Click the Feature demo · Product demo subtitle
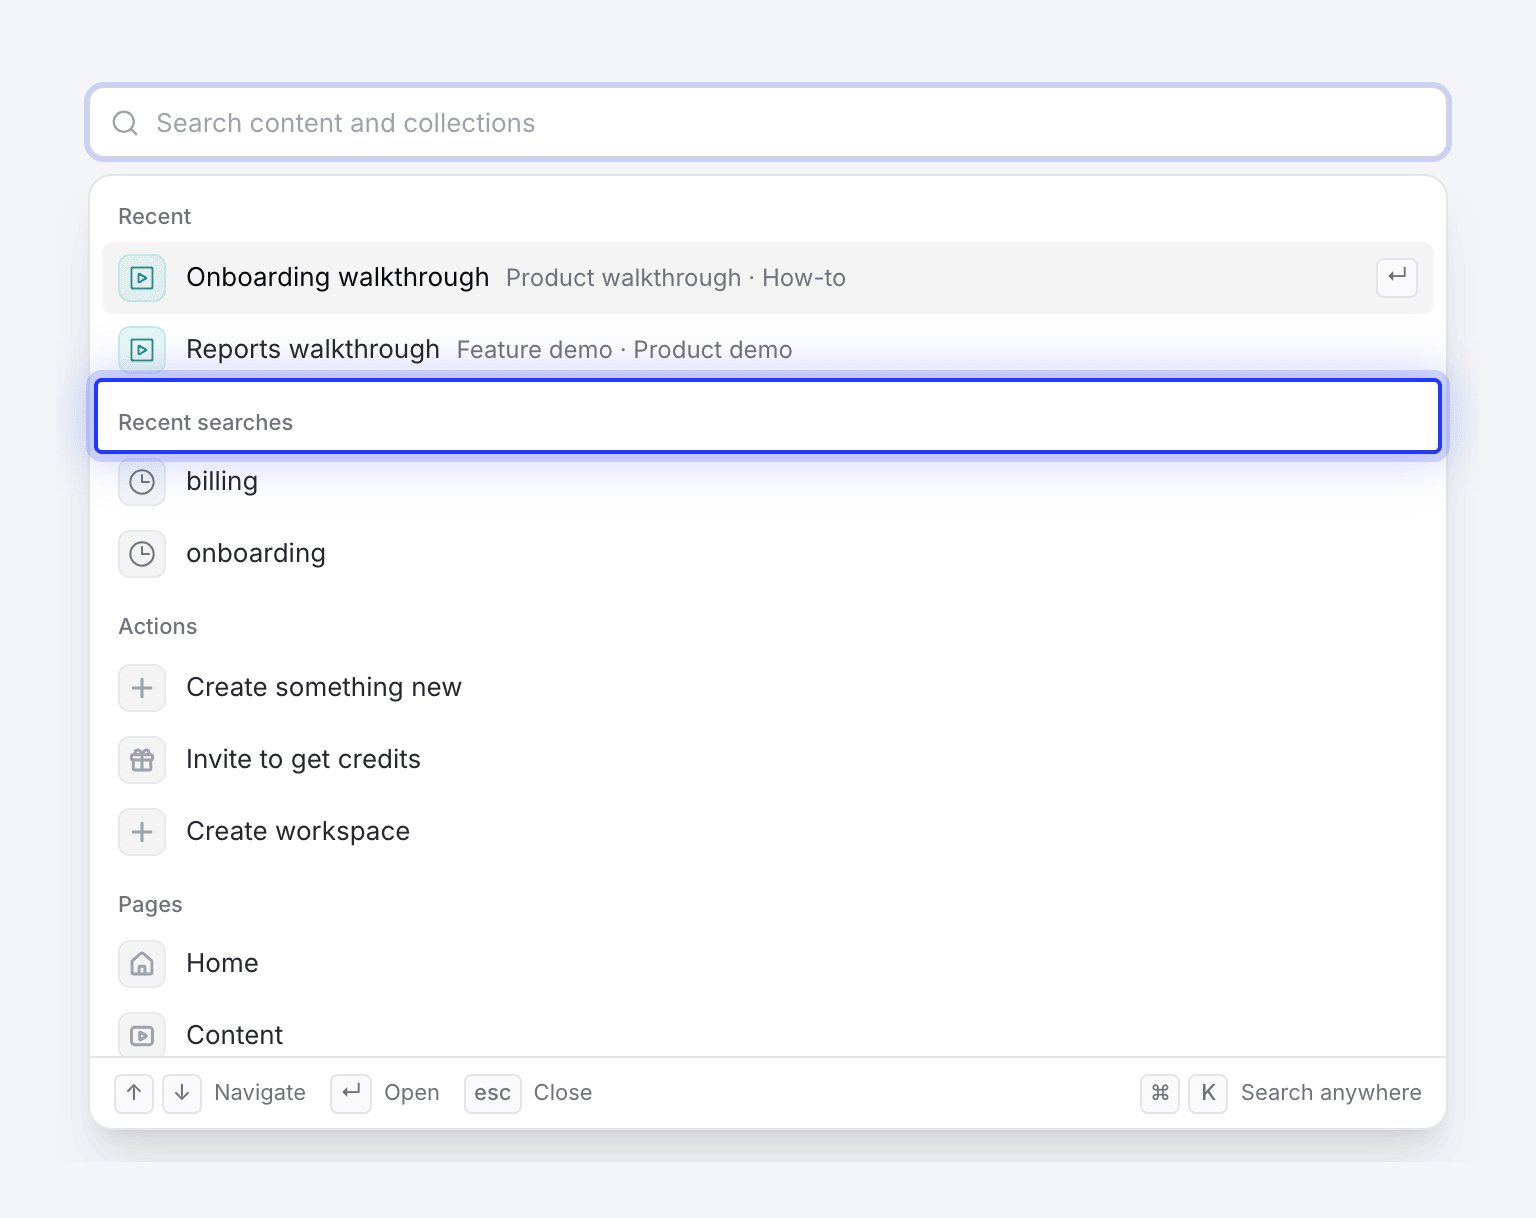This screenshot has height=1218, width=1536. [625, 350]
